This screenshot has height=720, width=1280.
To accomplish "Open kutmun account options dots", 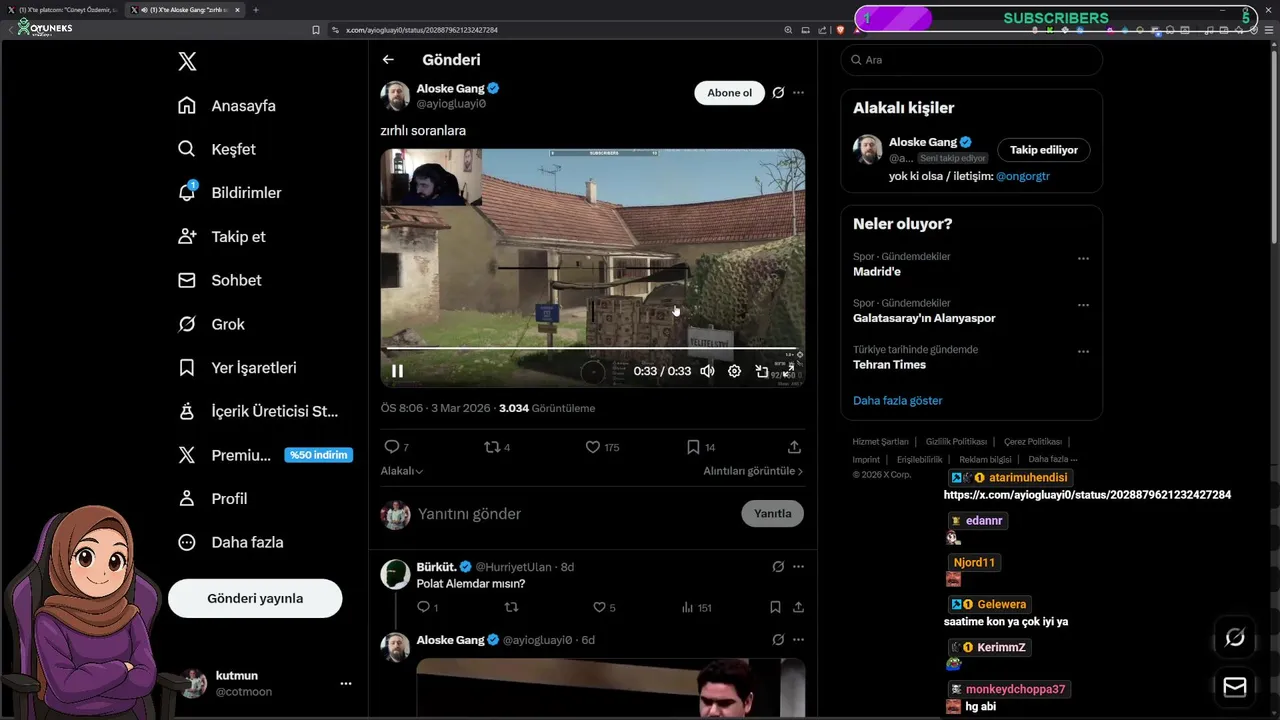I will click(x=346, y=684).
